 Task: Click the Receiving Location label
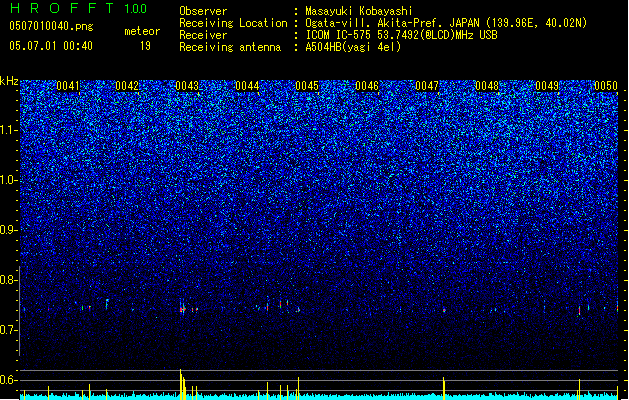pos(233,23)
